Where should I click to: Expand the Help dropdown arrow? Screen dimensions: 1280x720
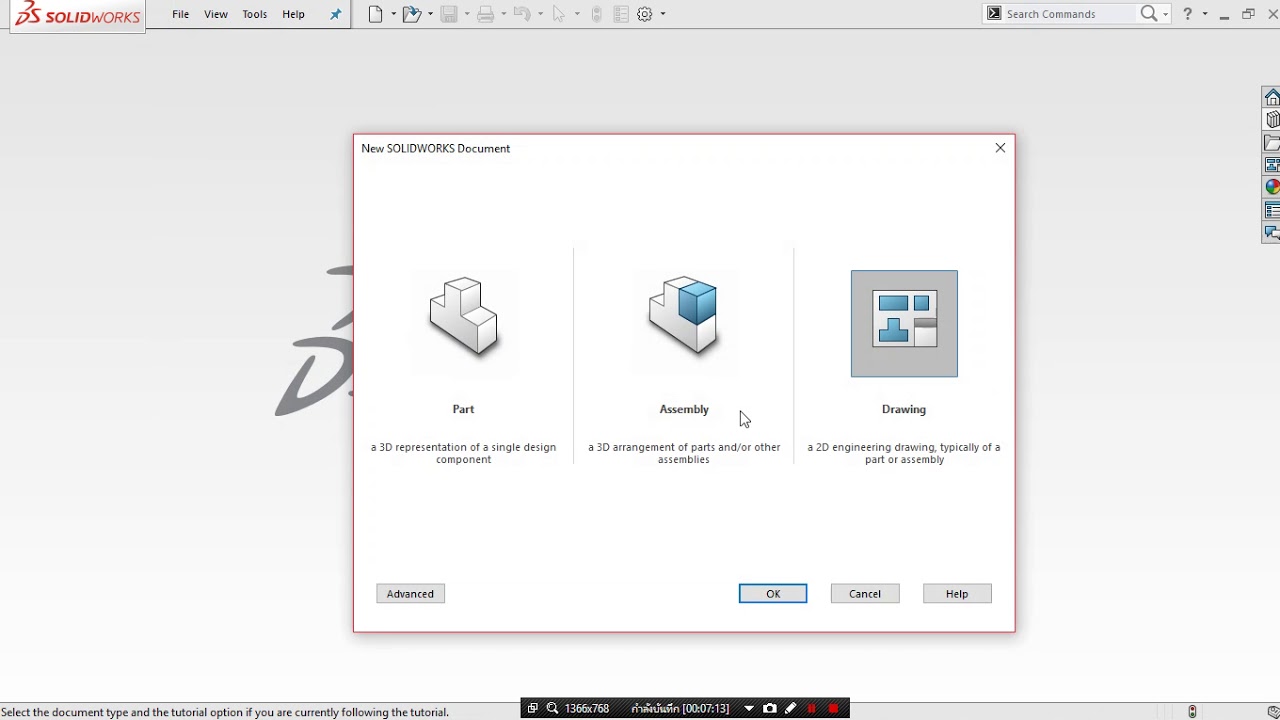1204,14
